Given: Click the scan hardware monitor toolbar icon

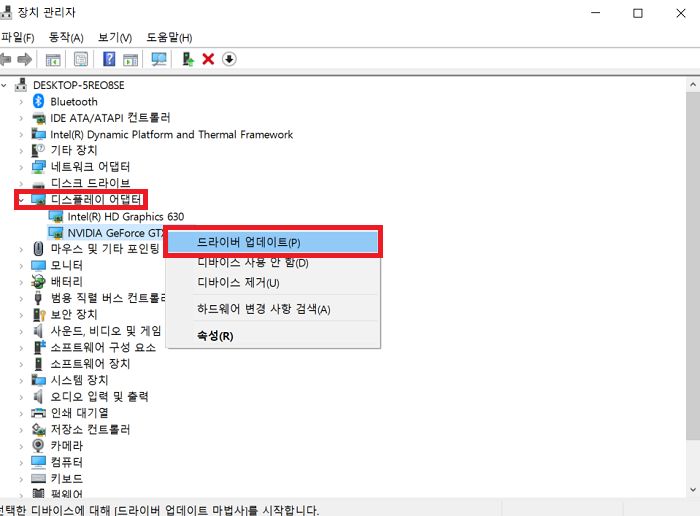Looking at the screenshot, I should (159, 59).
